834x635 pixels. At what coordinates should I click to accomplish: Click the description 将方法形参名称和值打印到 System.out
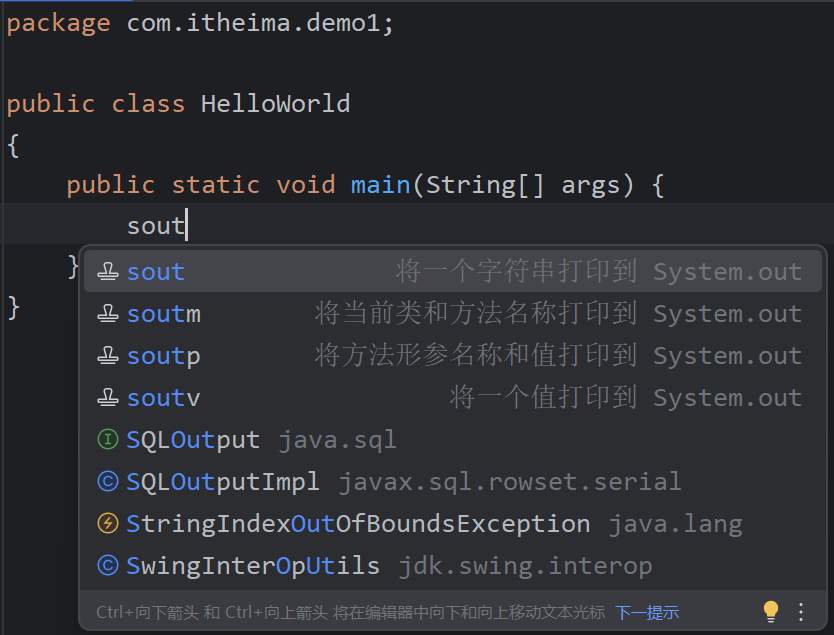558,355
